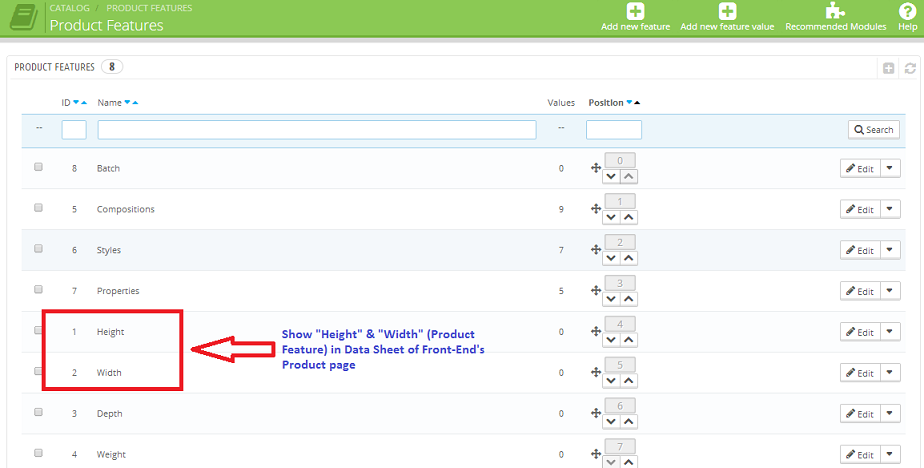Move Depth feature down one position
Image resolution: width=924 pixels, height=468 pixels.
pos(611,421)
